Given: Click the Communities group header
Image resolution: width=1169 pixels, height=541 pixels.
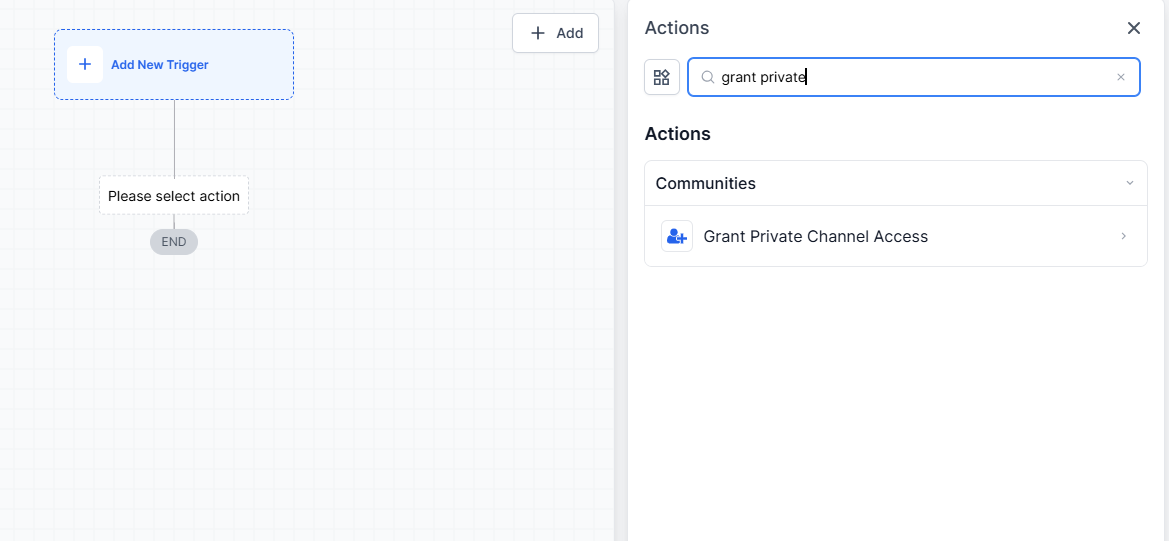Looking at the screenshot, I should (x=706, y=183).
